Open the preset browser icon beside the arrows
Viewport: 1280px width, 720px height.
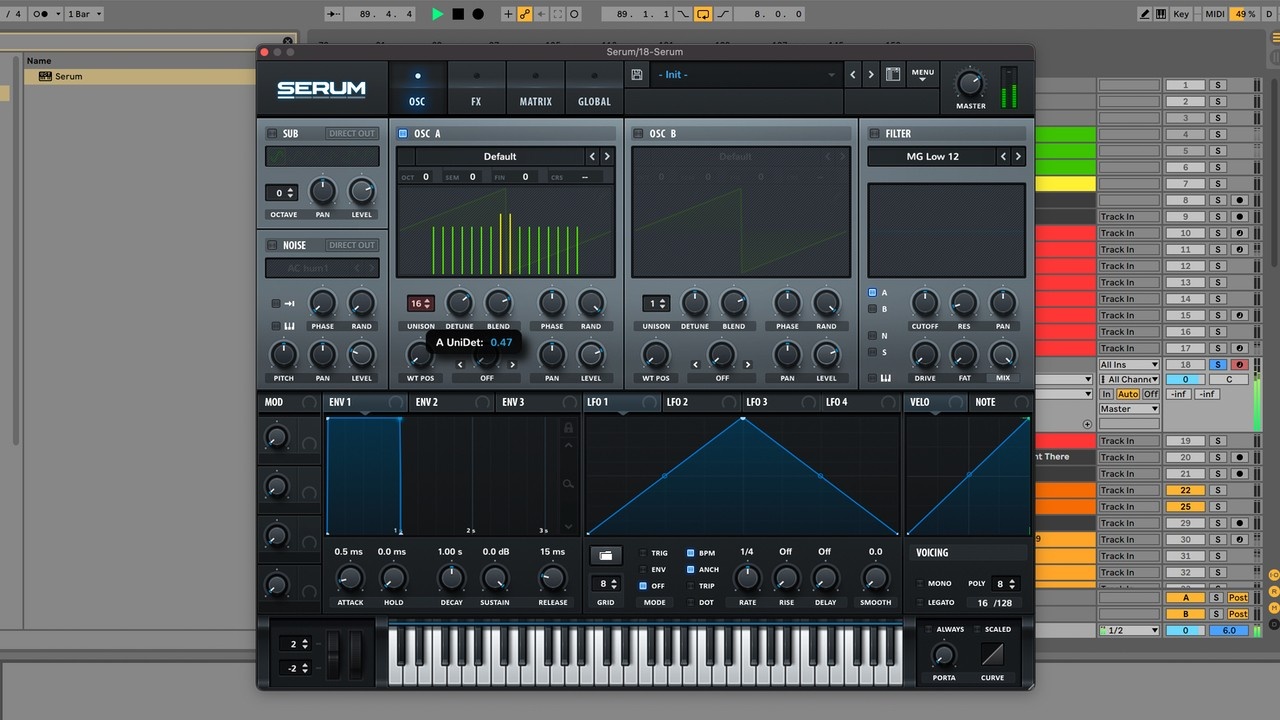coord(892,75)
